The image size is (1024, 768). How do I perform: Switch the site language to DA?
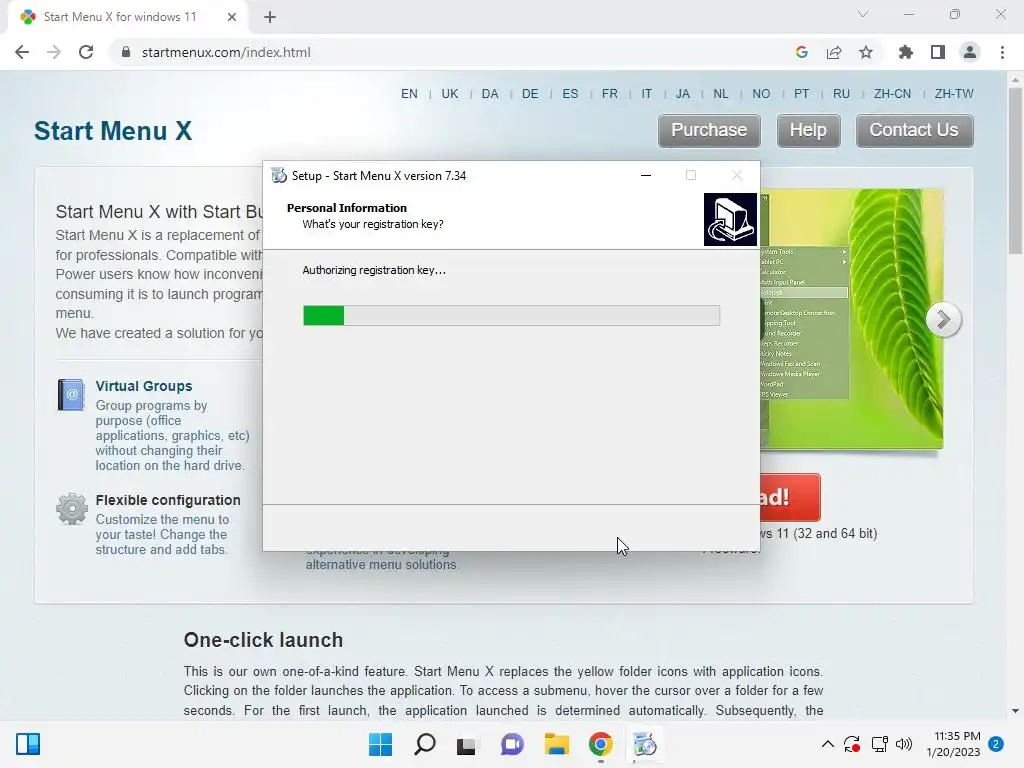(x=490, y=94)
